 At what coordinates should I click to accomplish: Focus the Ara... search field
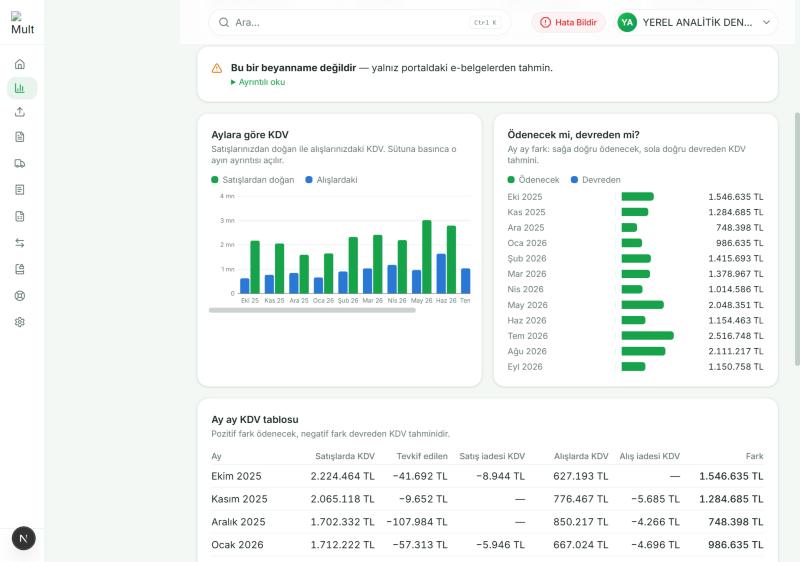[x=359, y=22]
